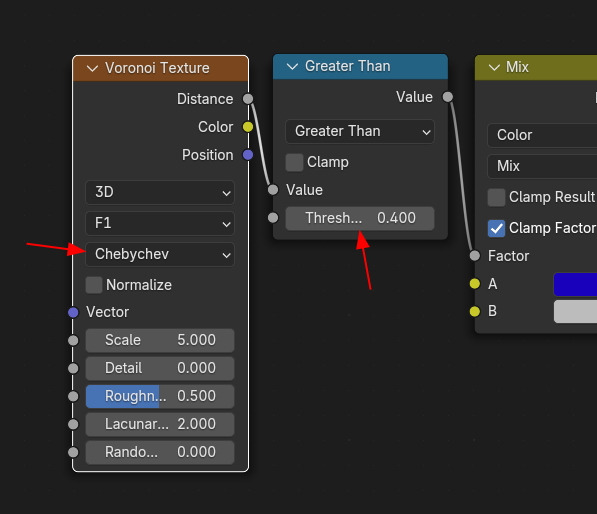Click the Factor input socket
The image size is (597, 514).
point(475,256)
